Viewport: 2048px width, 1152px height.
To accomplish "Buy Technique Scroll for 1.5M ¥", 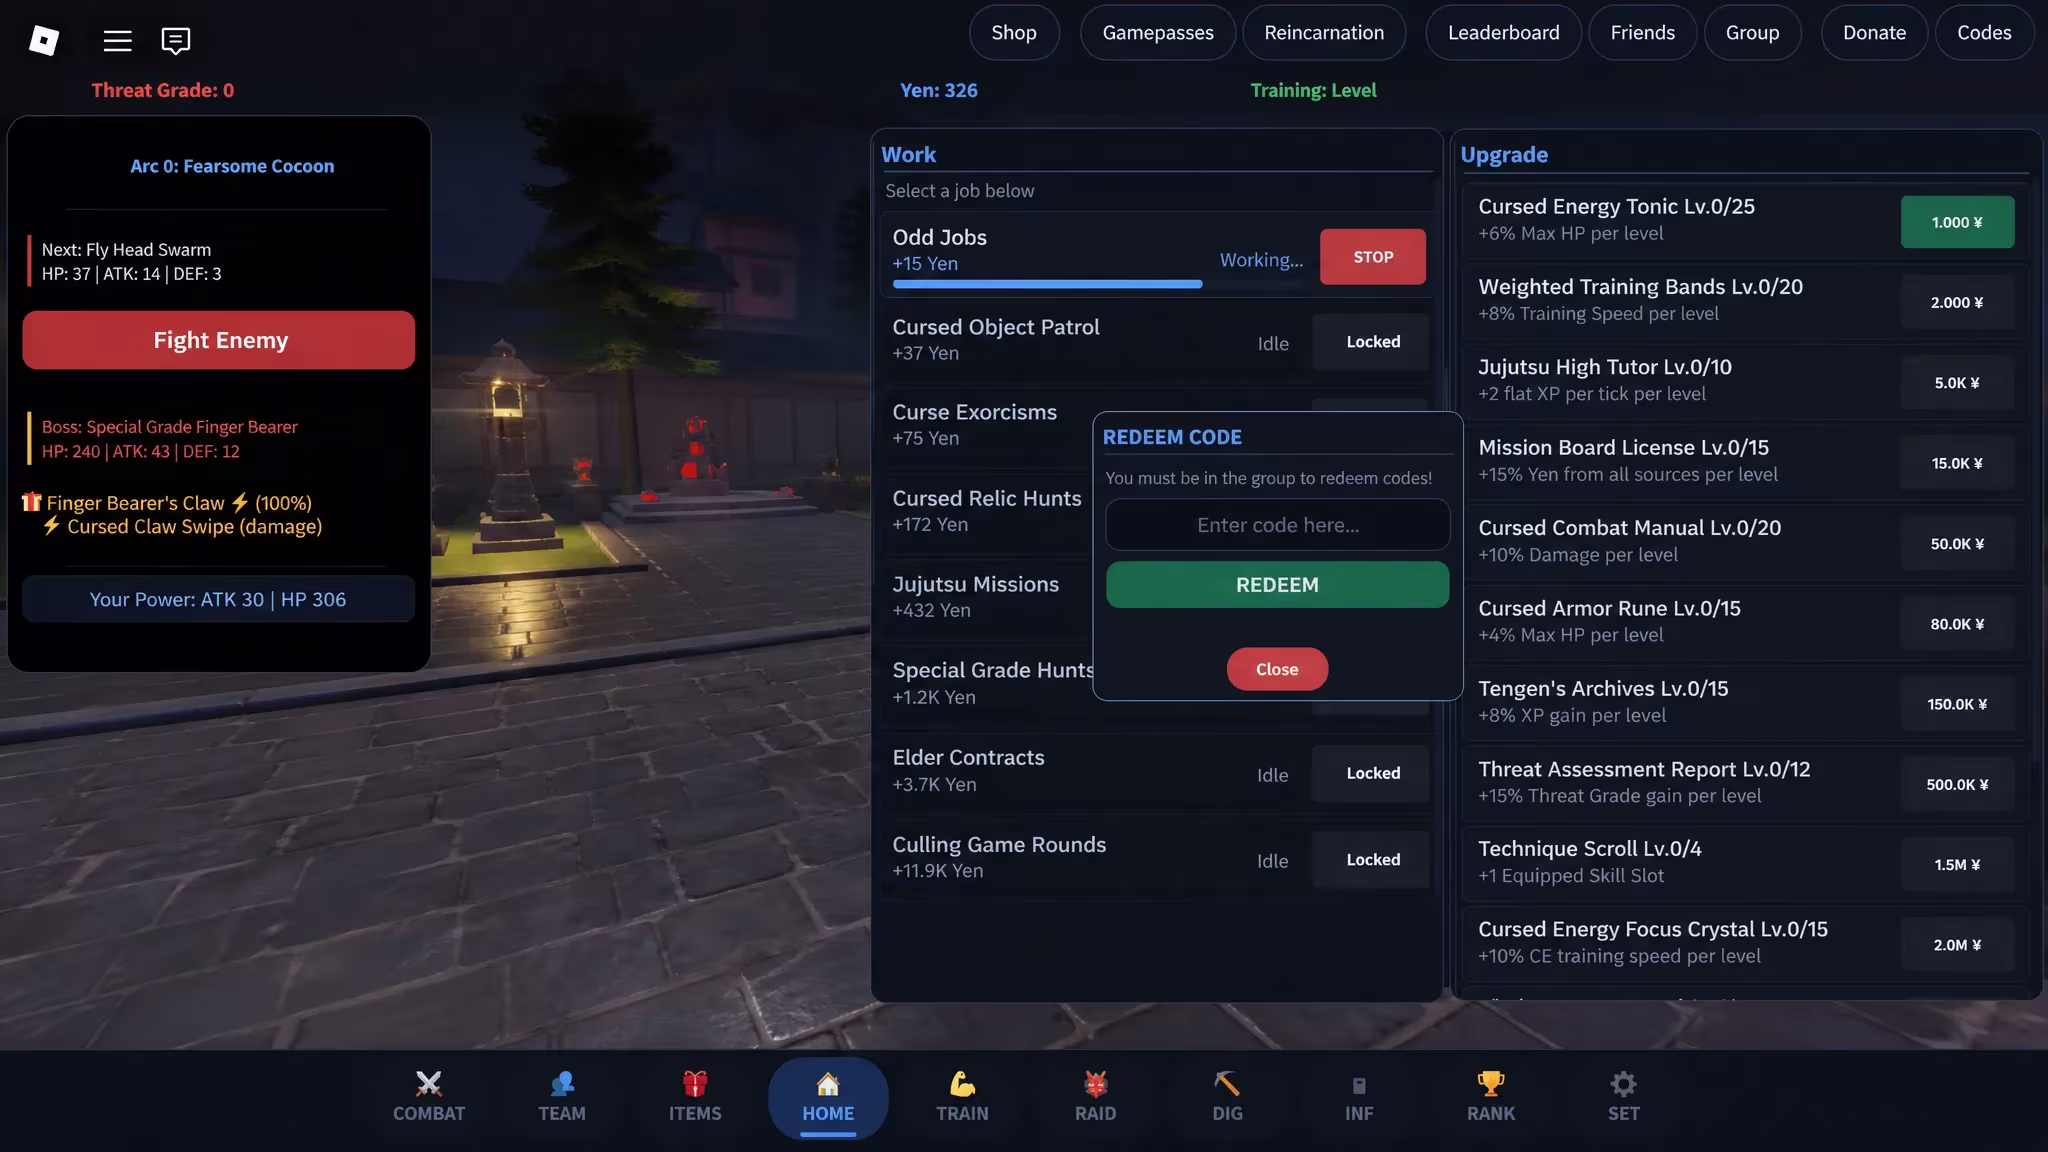I will pyautogui.click(x=1957, y=865).
